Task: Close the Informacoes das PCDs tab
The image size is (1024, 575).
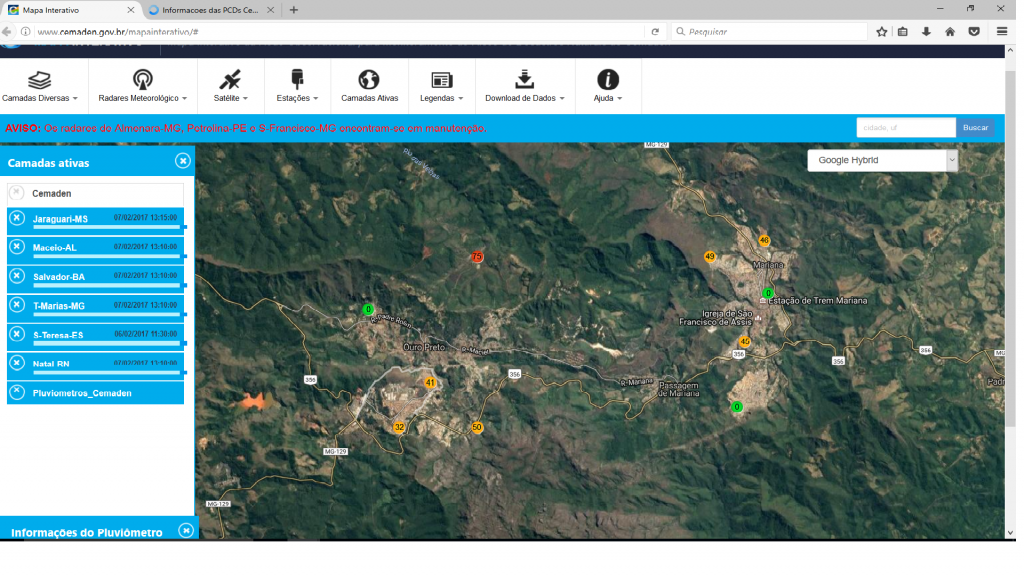Action: point(270,10)
